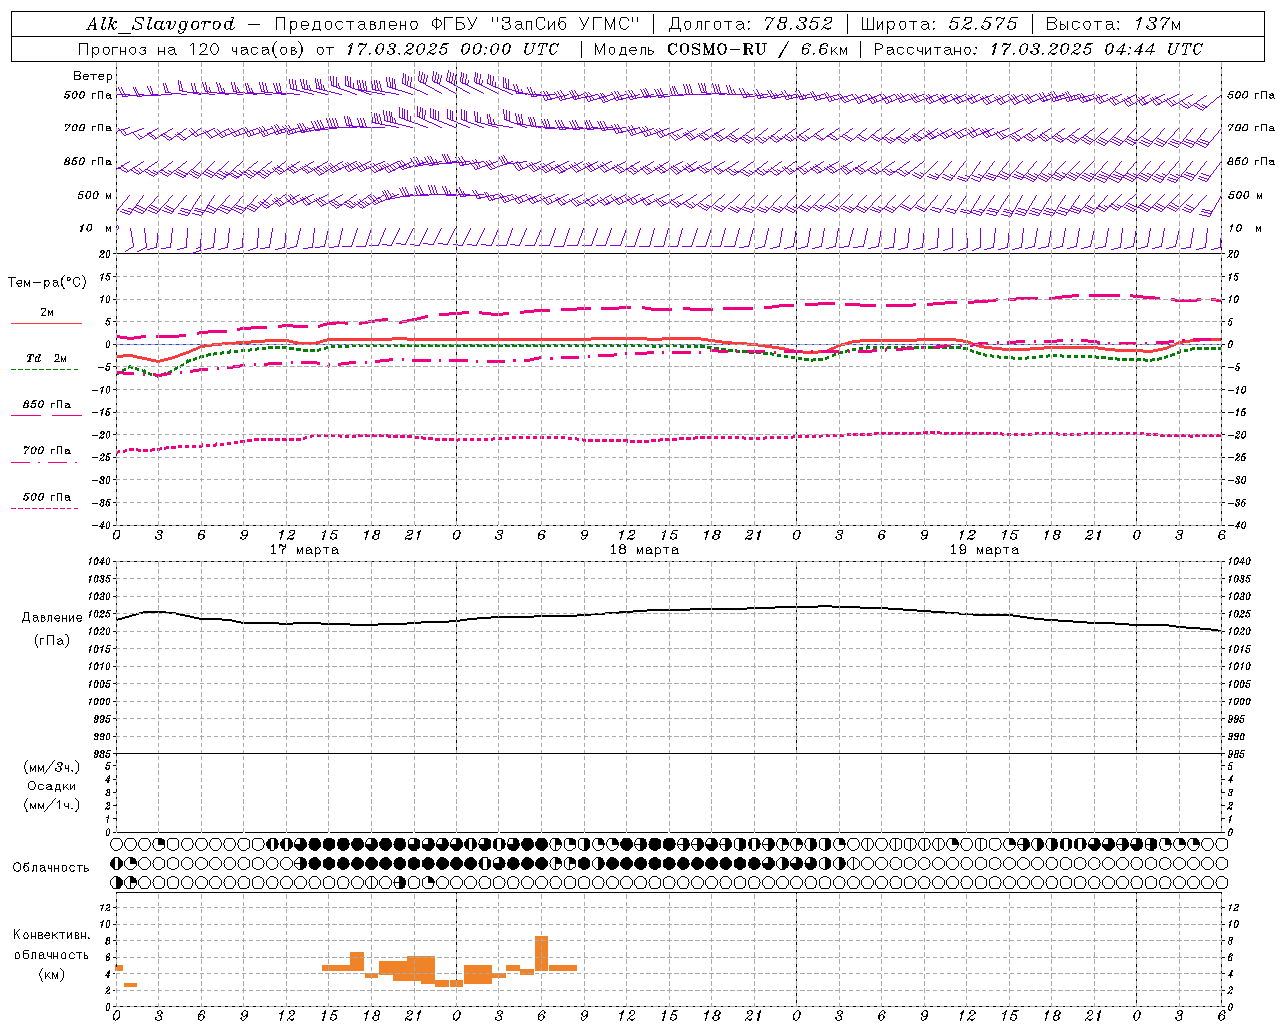This screenshot has width=1280, height=1024.
Task: Click the "10 м" wind level label
Action: pos(95,228)
